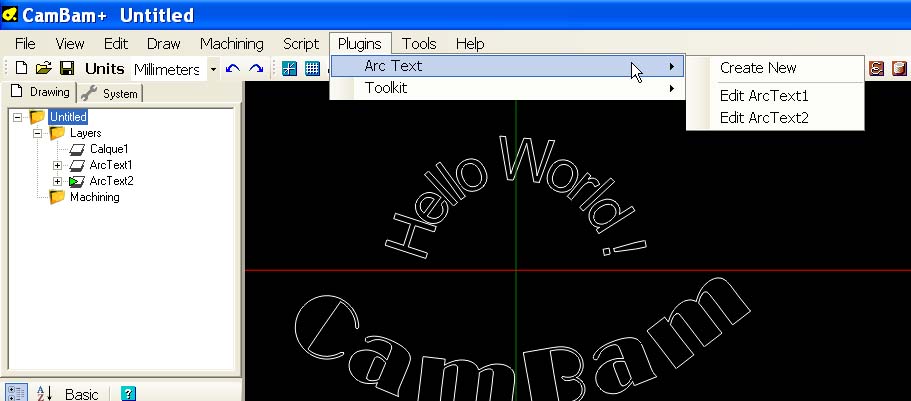Choose Edit ArcText1 from submenu
This screenshot has height=401, width=911.
774,96
